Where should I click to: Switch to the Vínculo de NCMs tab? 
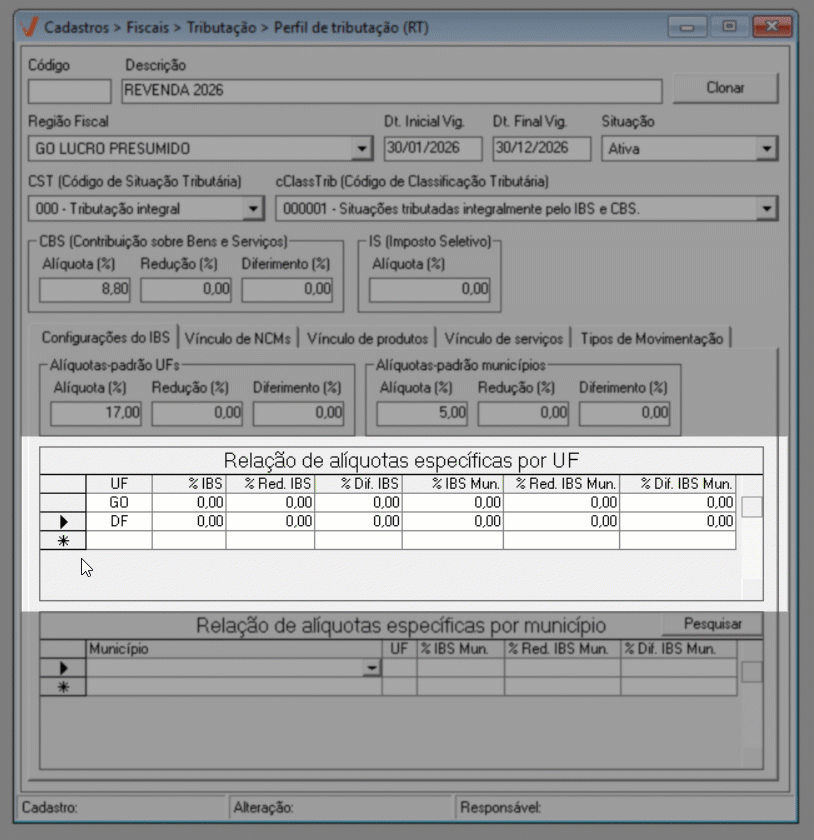click(x=240, y=338)
